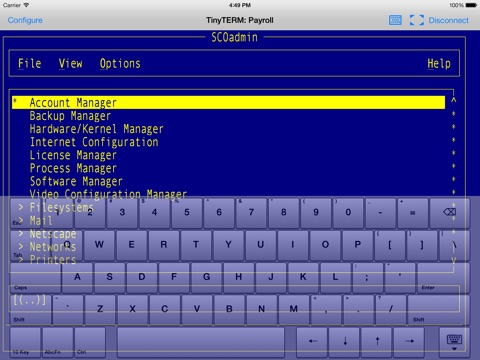
Task: Tap the L key
Action: click(x=335, y=277)
